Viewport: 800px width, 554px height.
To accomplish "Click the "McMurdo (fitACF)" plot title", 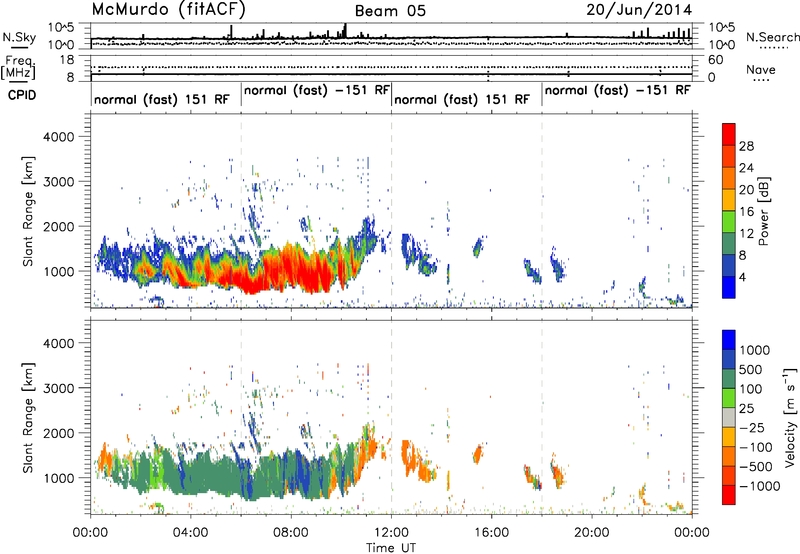I will click(x=168, y=10).
